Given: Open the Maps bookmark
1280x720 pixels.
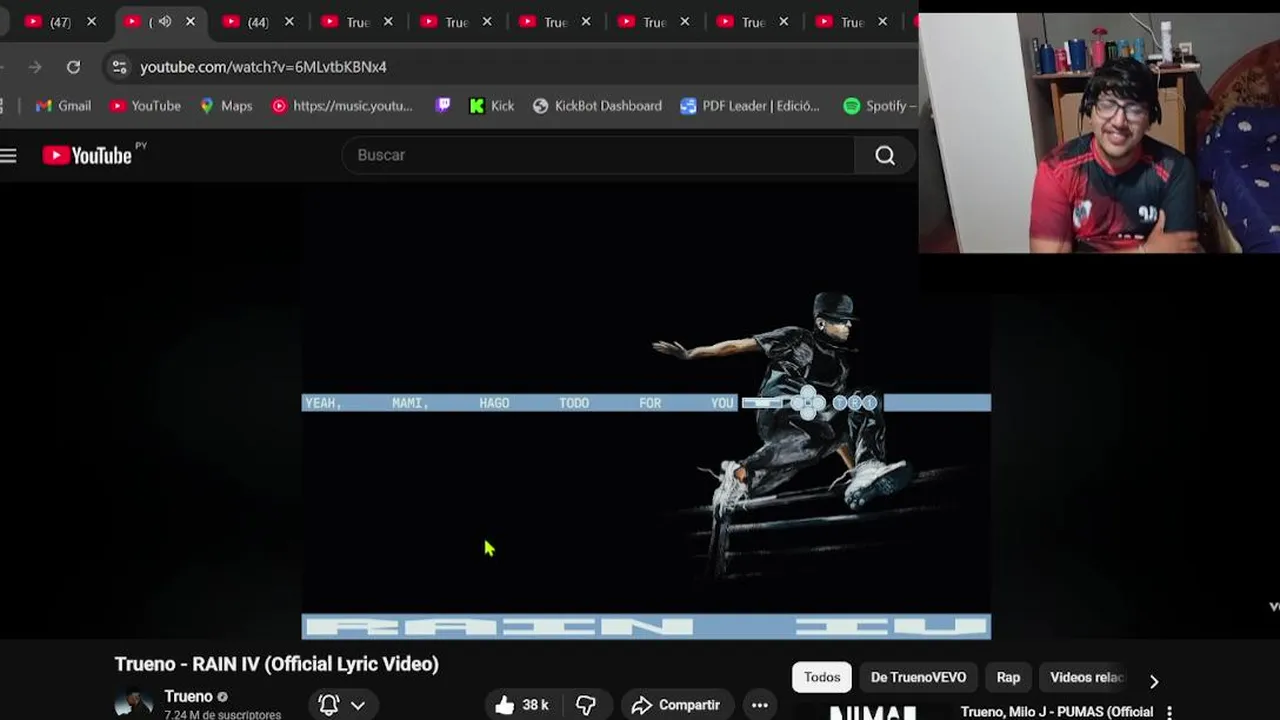Looking at the screenshot, I should pos(226,106).
